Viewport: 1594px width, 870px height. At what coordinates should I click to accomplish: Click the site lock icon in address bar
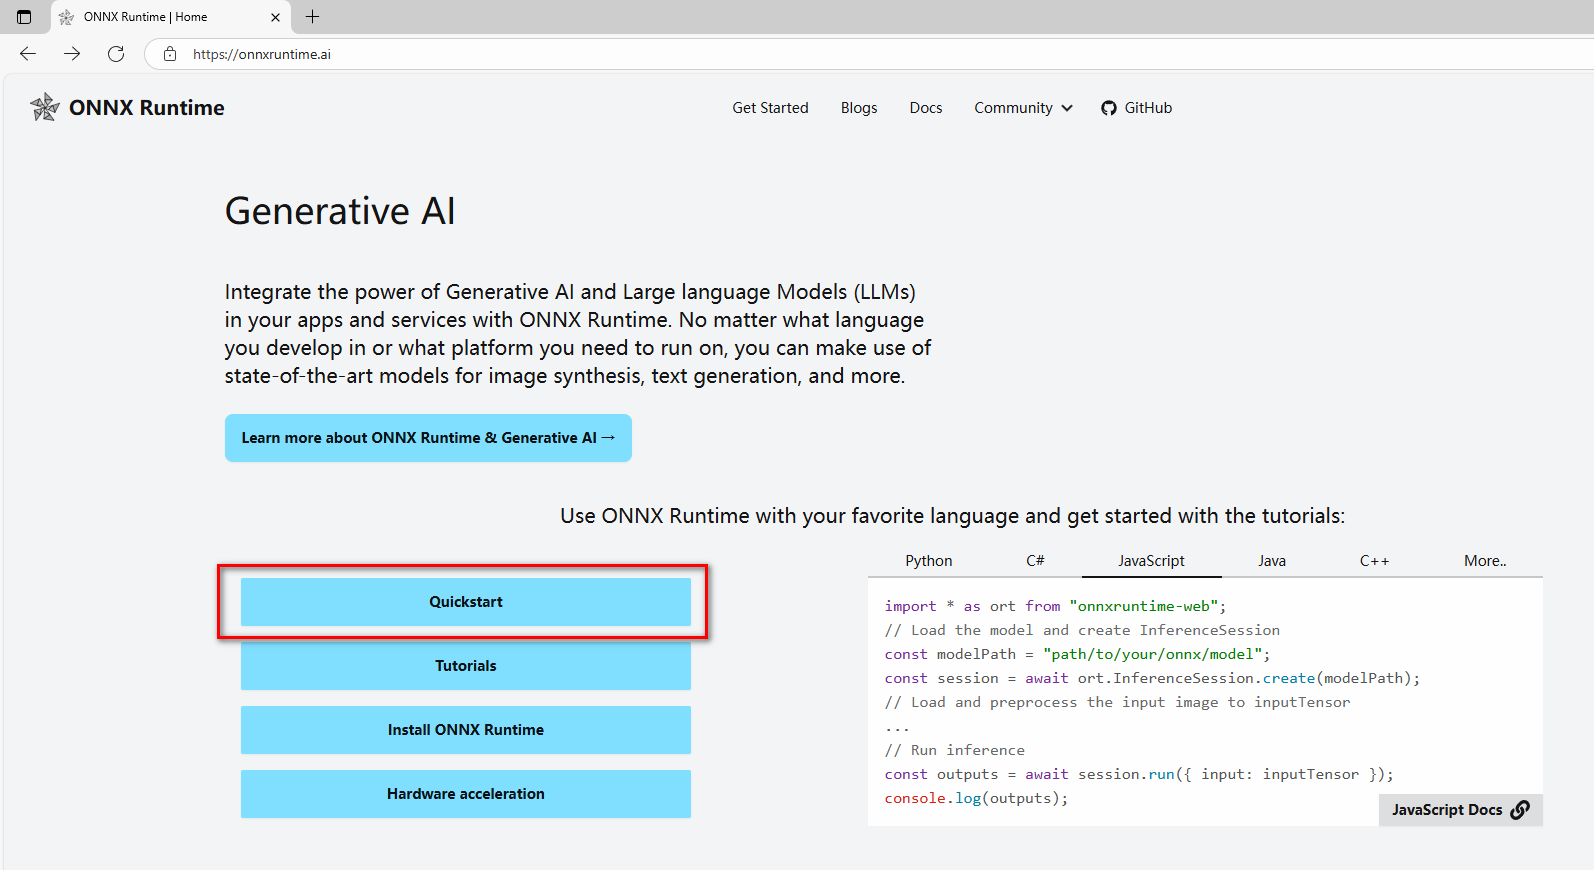pyautogui.click(x=170, y=54)
